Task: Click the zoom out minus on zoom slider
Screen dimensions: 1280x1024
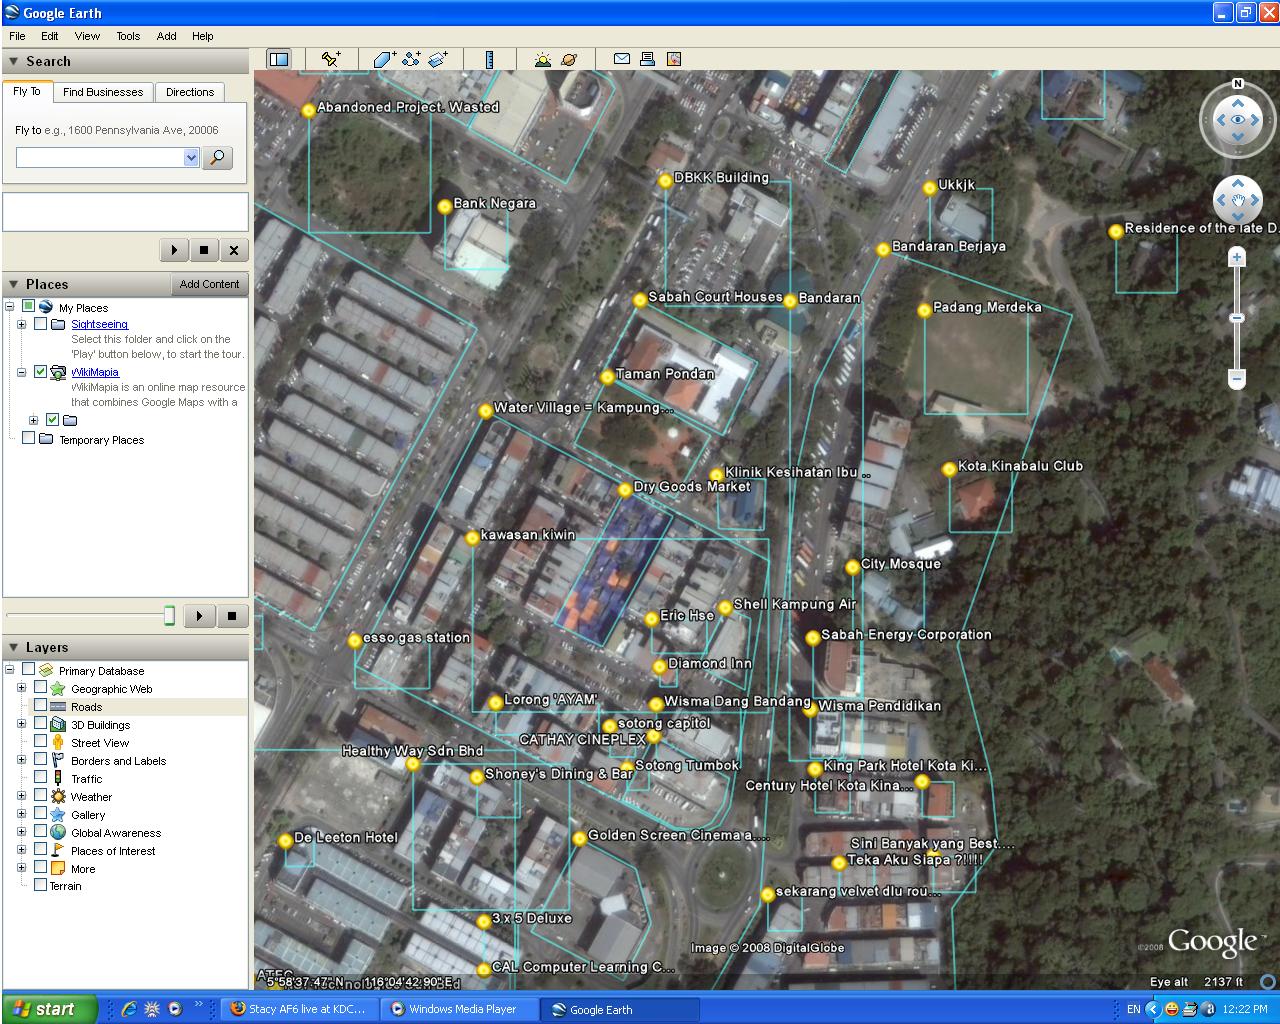Action: tap(1237, 379)
